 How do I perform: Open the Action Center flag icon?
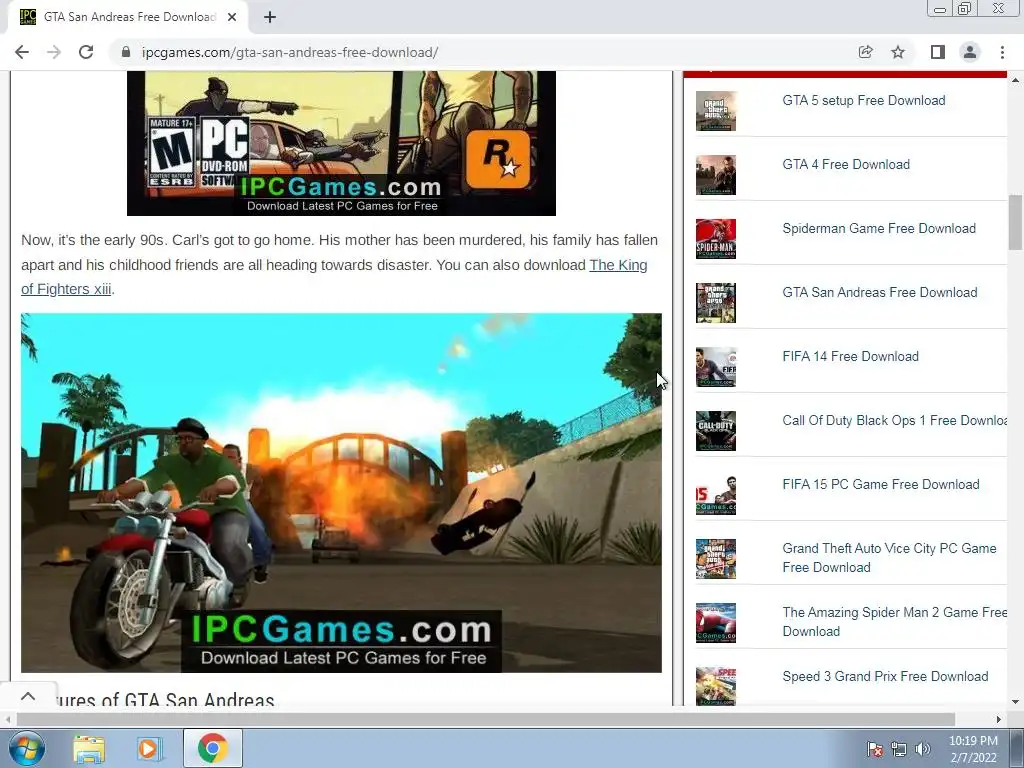tap(874, 749)
